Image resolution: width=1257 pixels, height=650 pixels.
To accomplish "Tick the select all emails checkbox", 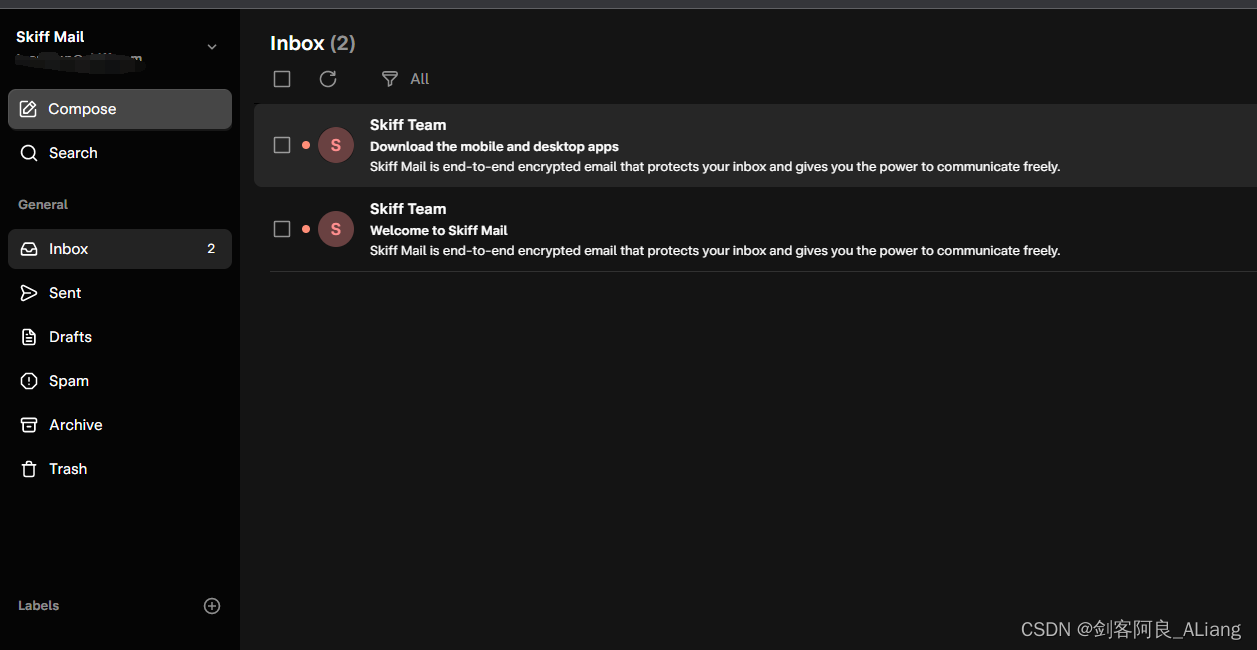I will (x=282, y=79).
